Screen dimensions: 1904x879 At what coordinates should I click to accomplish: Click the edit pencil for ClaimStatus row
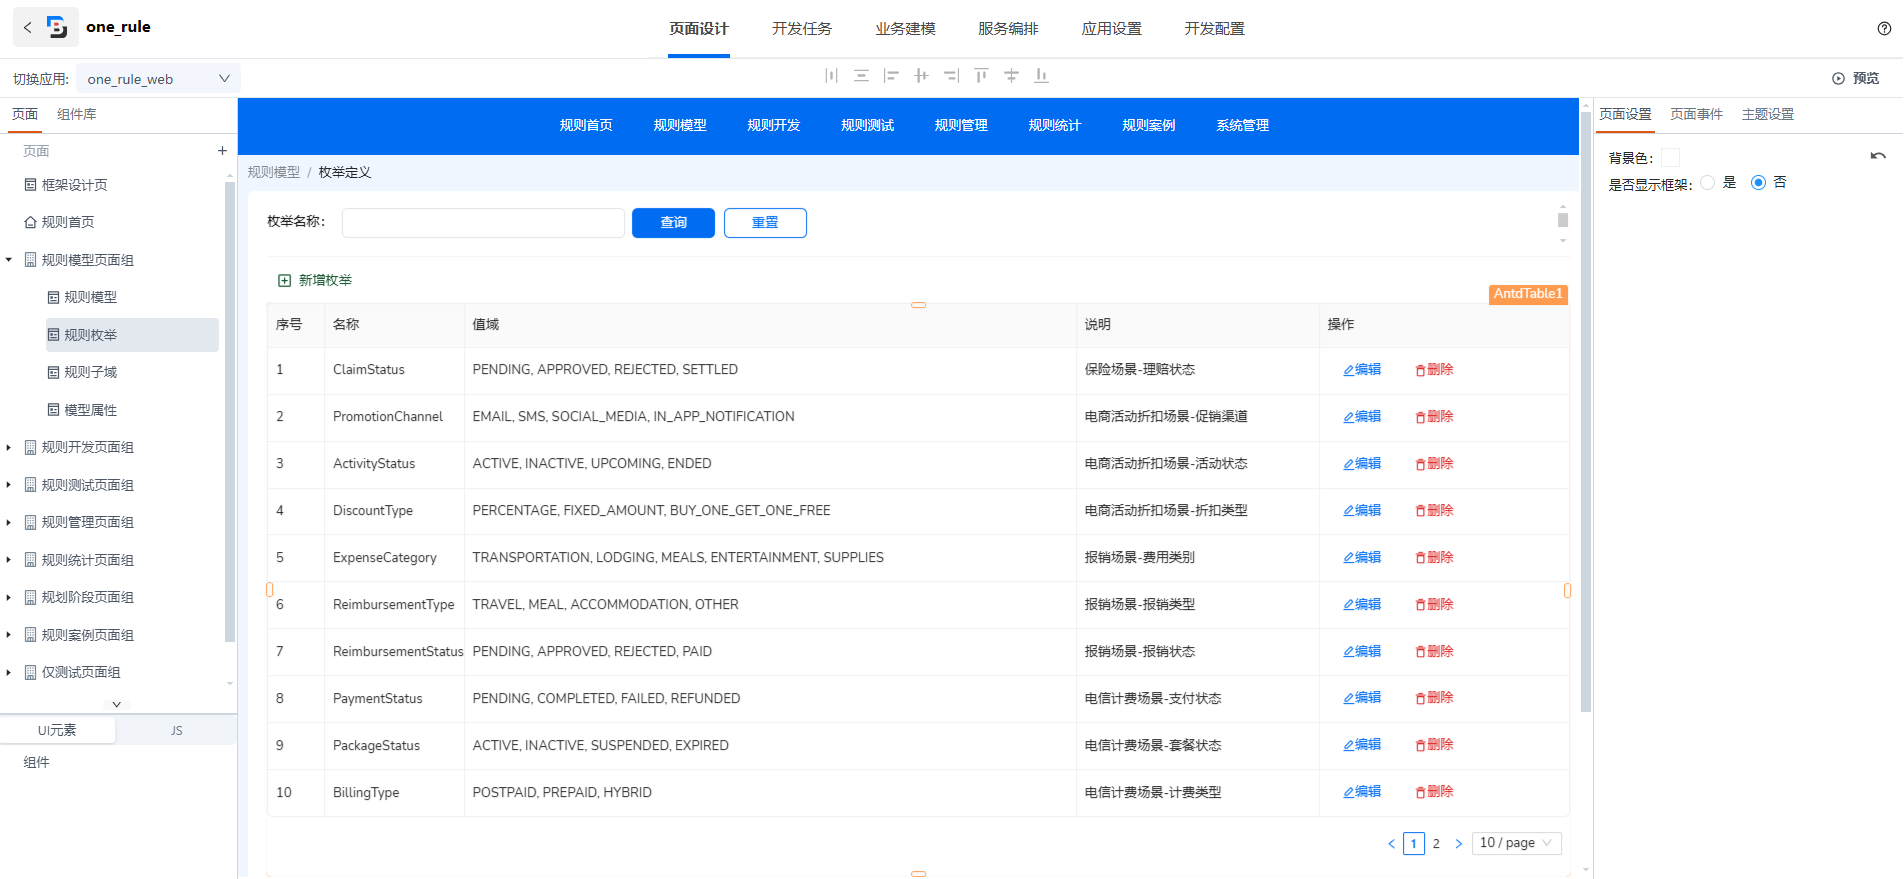click(1348, 370)
